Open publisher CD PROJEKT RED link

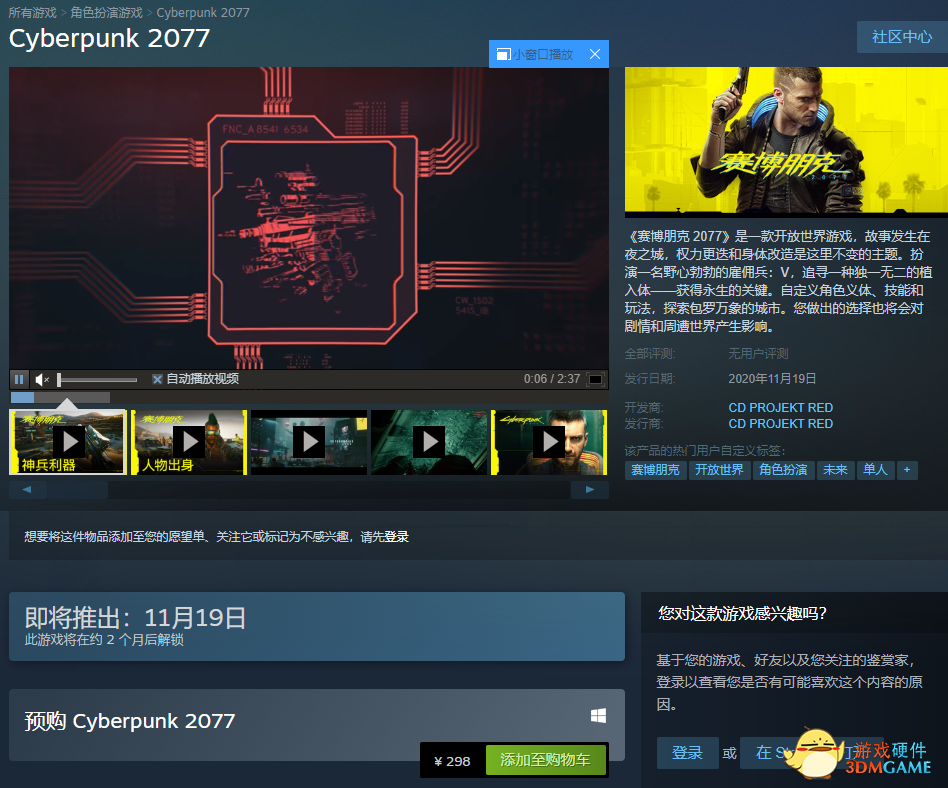tap(781, 424)
